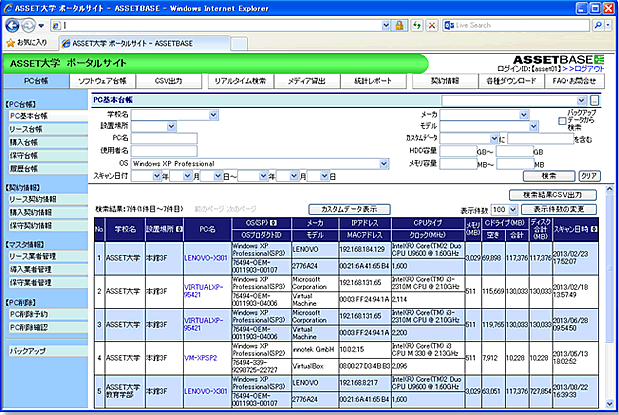The height and width of the screenshot is (415, 619).
Task: Open リース契約情報 in the sidebar
Action: [48, 199]
